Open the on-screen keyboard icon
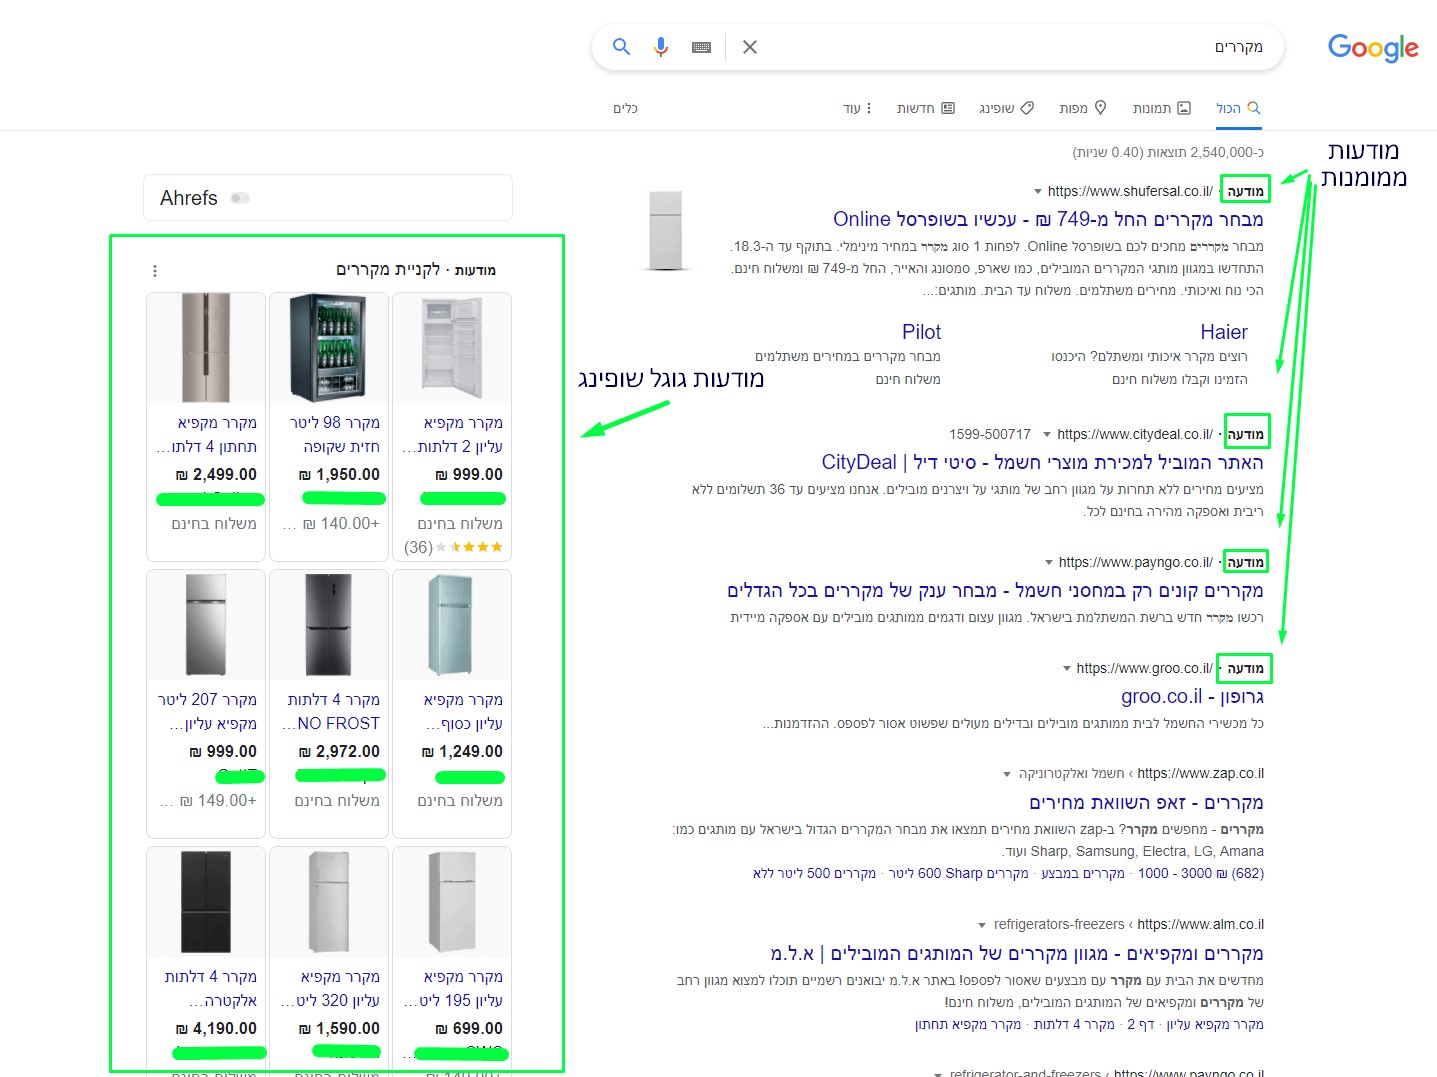The width and height of the screenshot is (1437, 1077). 702,47
